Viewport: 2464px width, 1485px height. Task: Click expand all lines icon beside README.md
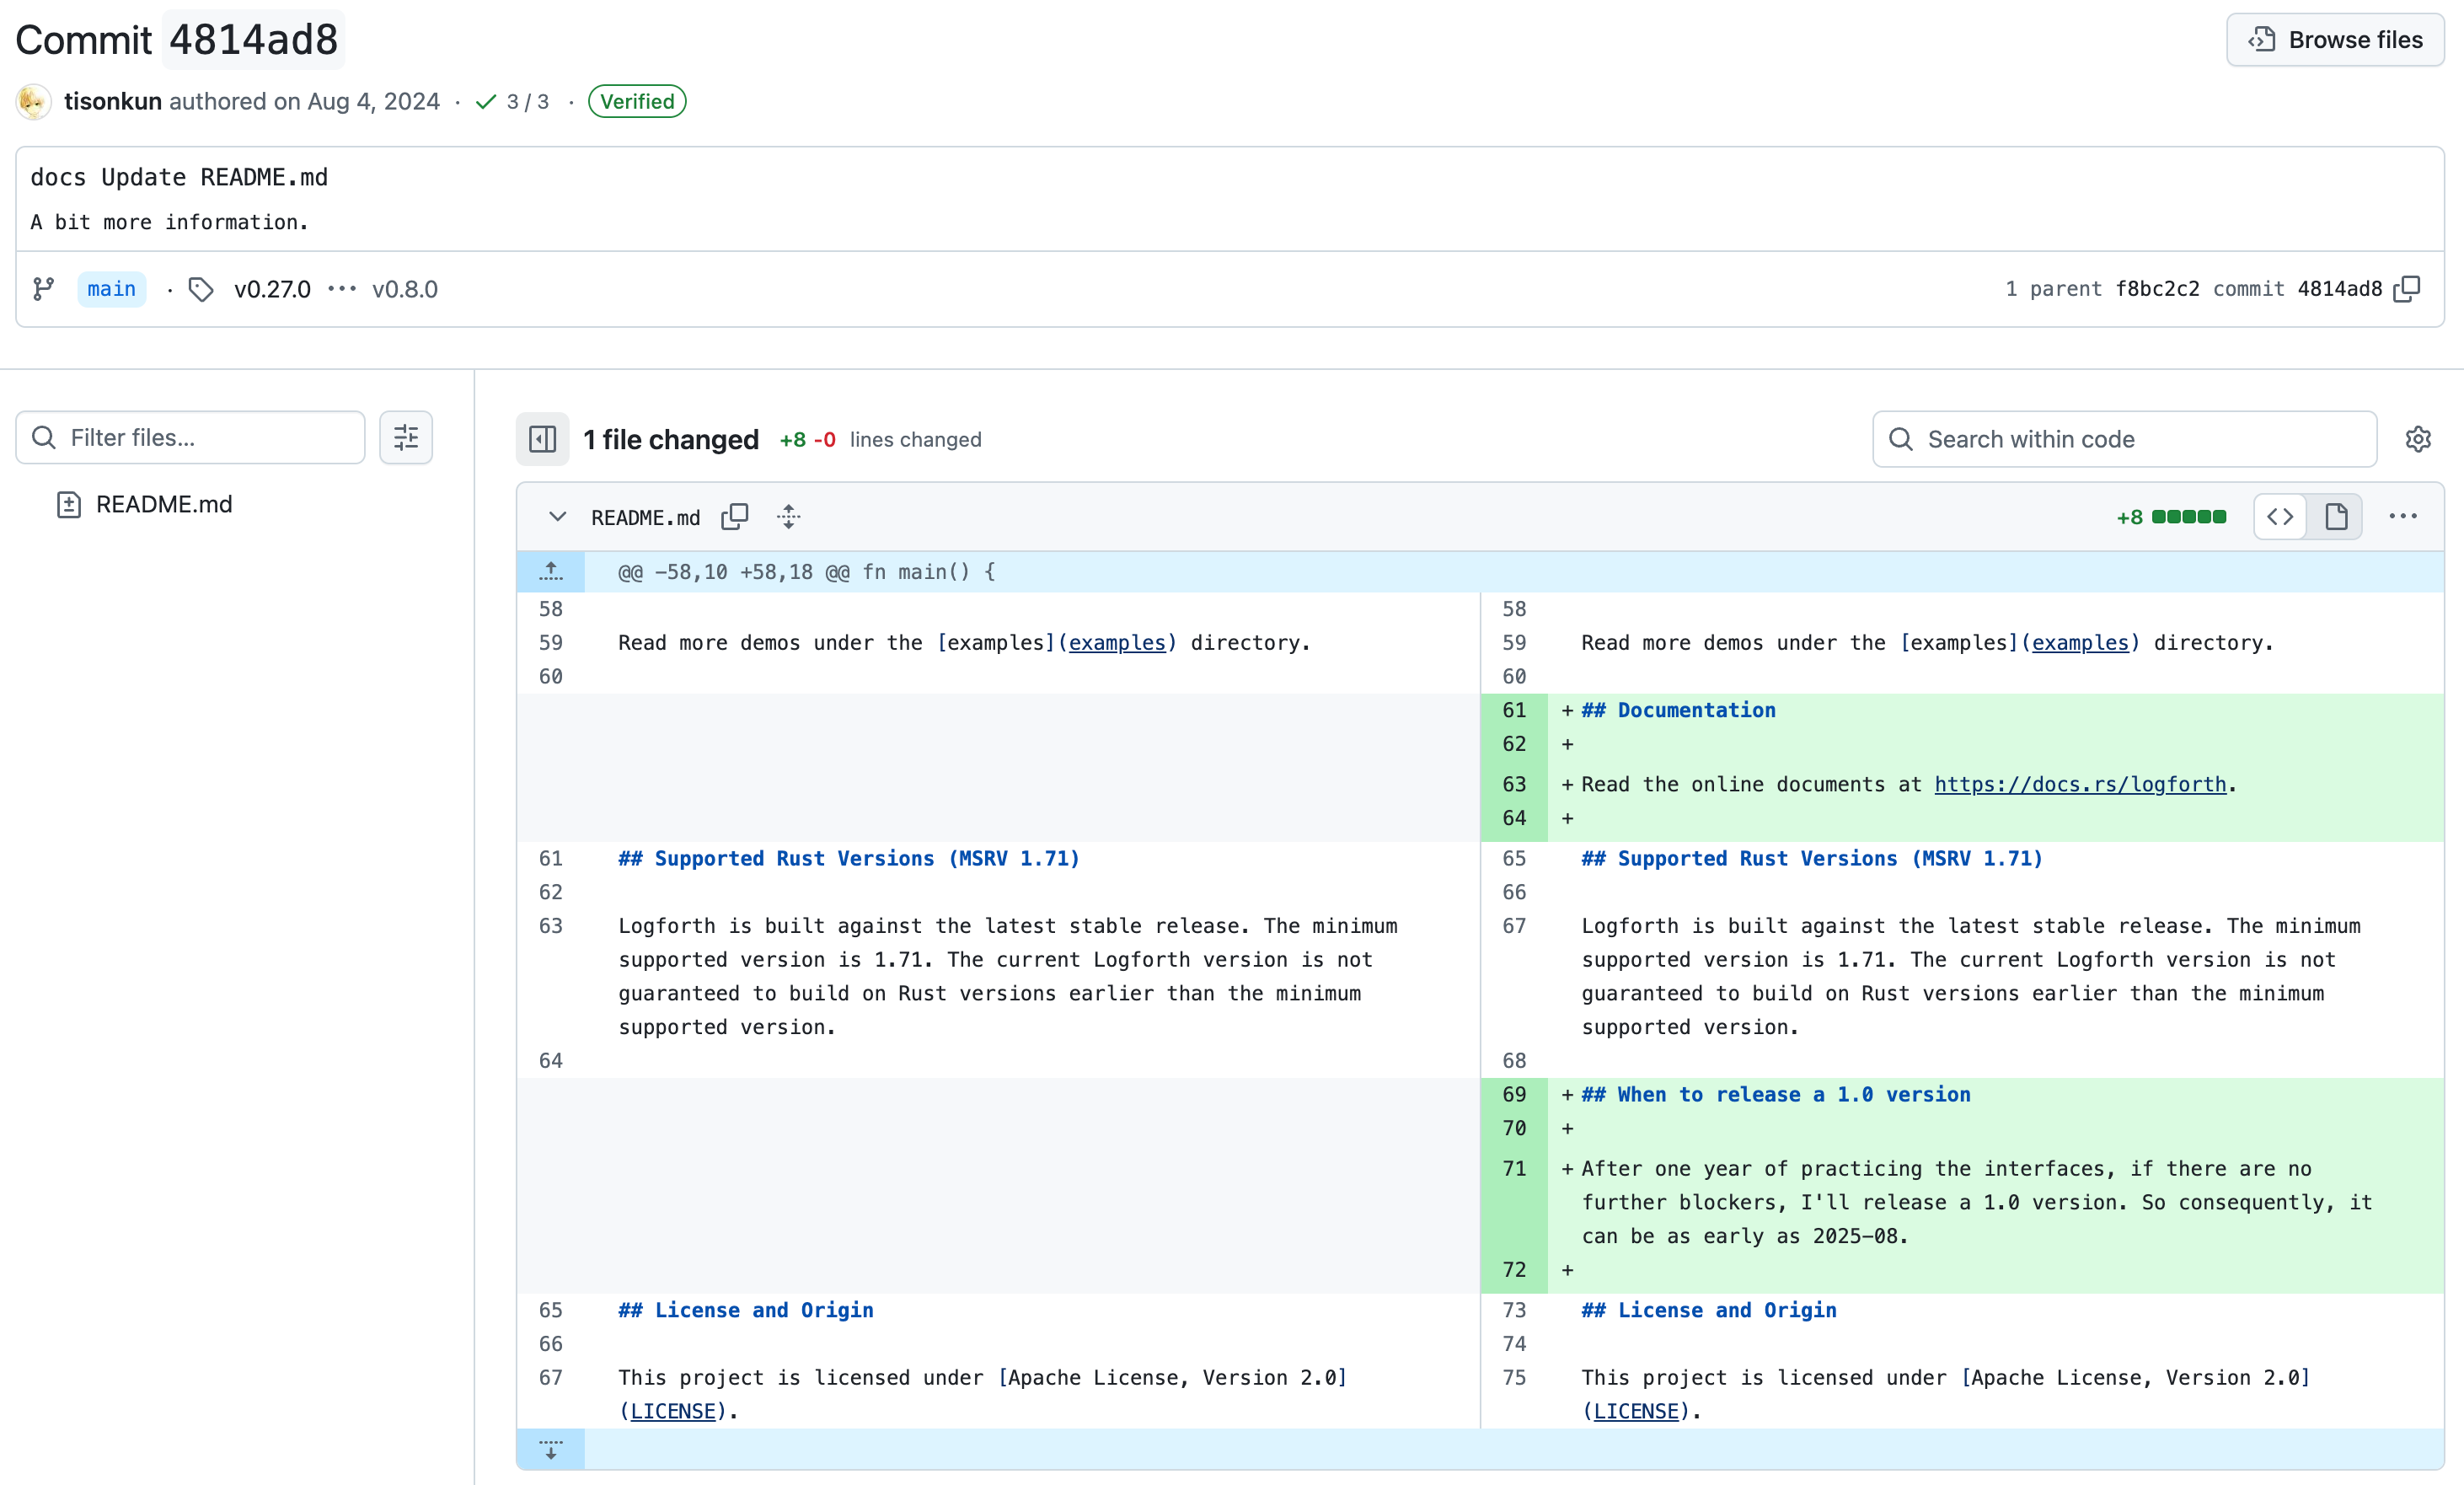pyautogui.click(x=789, y=517)
